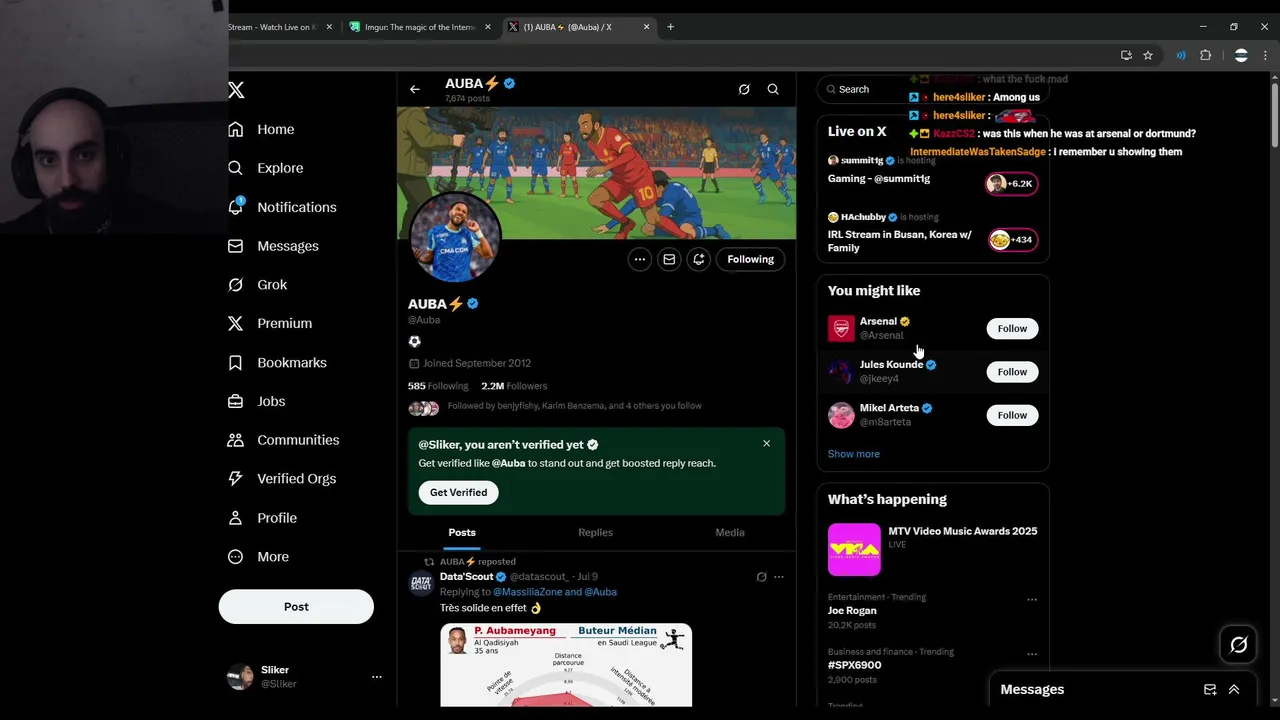Screen dimensions: 1280x720
Task: Open Bookmarks page
Action: tap(277, 362)
